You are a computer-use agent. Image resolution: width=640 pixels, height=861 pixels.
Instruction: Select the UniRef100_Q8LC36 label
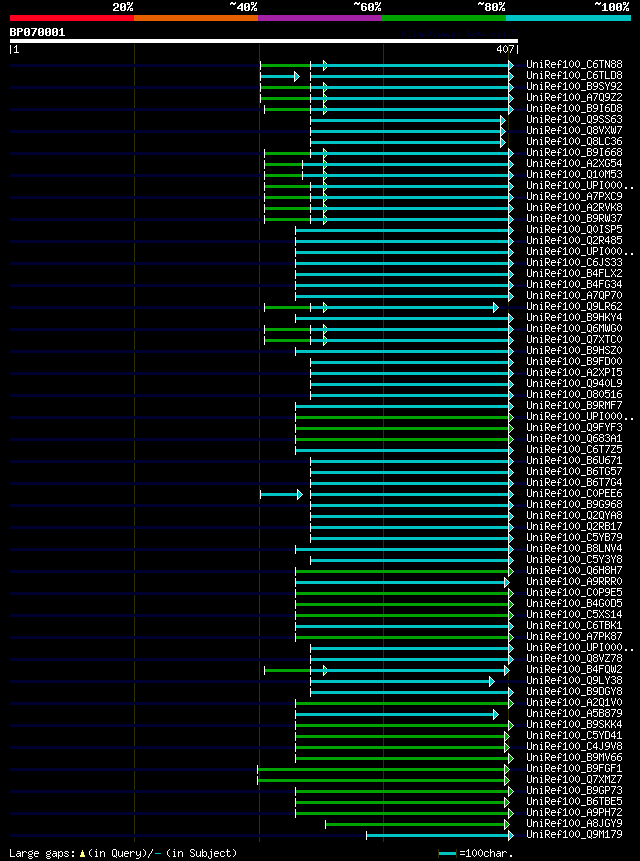tap(574, 141)
